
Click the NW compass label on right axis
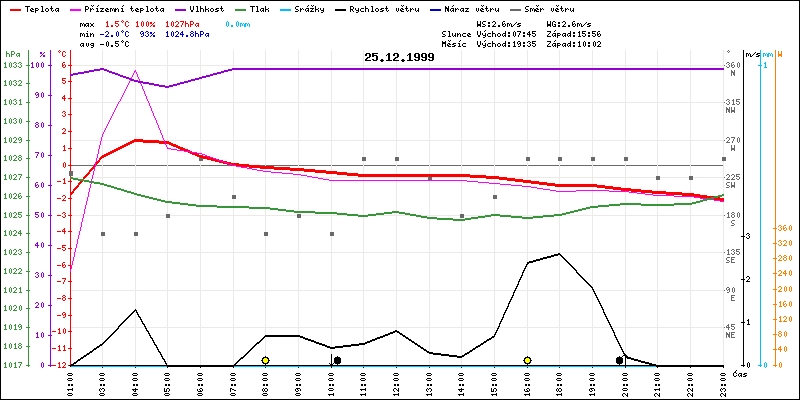[x=732, y=110]
